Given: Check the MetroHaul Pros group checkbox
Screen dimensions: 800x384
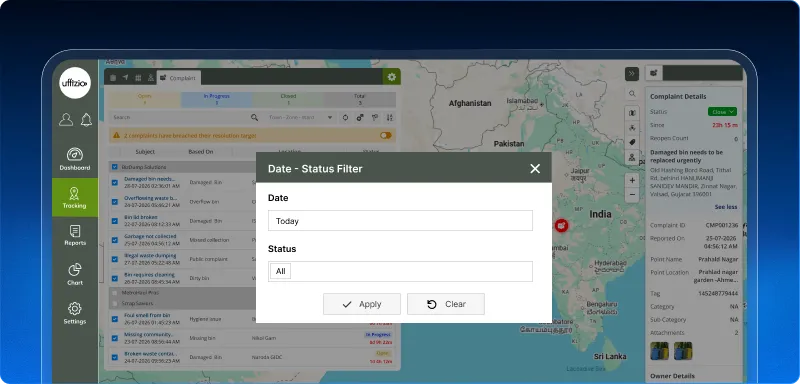Looking at the screenshot, I should [115, 293].
